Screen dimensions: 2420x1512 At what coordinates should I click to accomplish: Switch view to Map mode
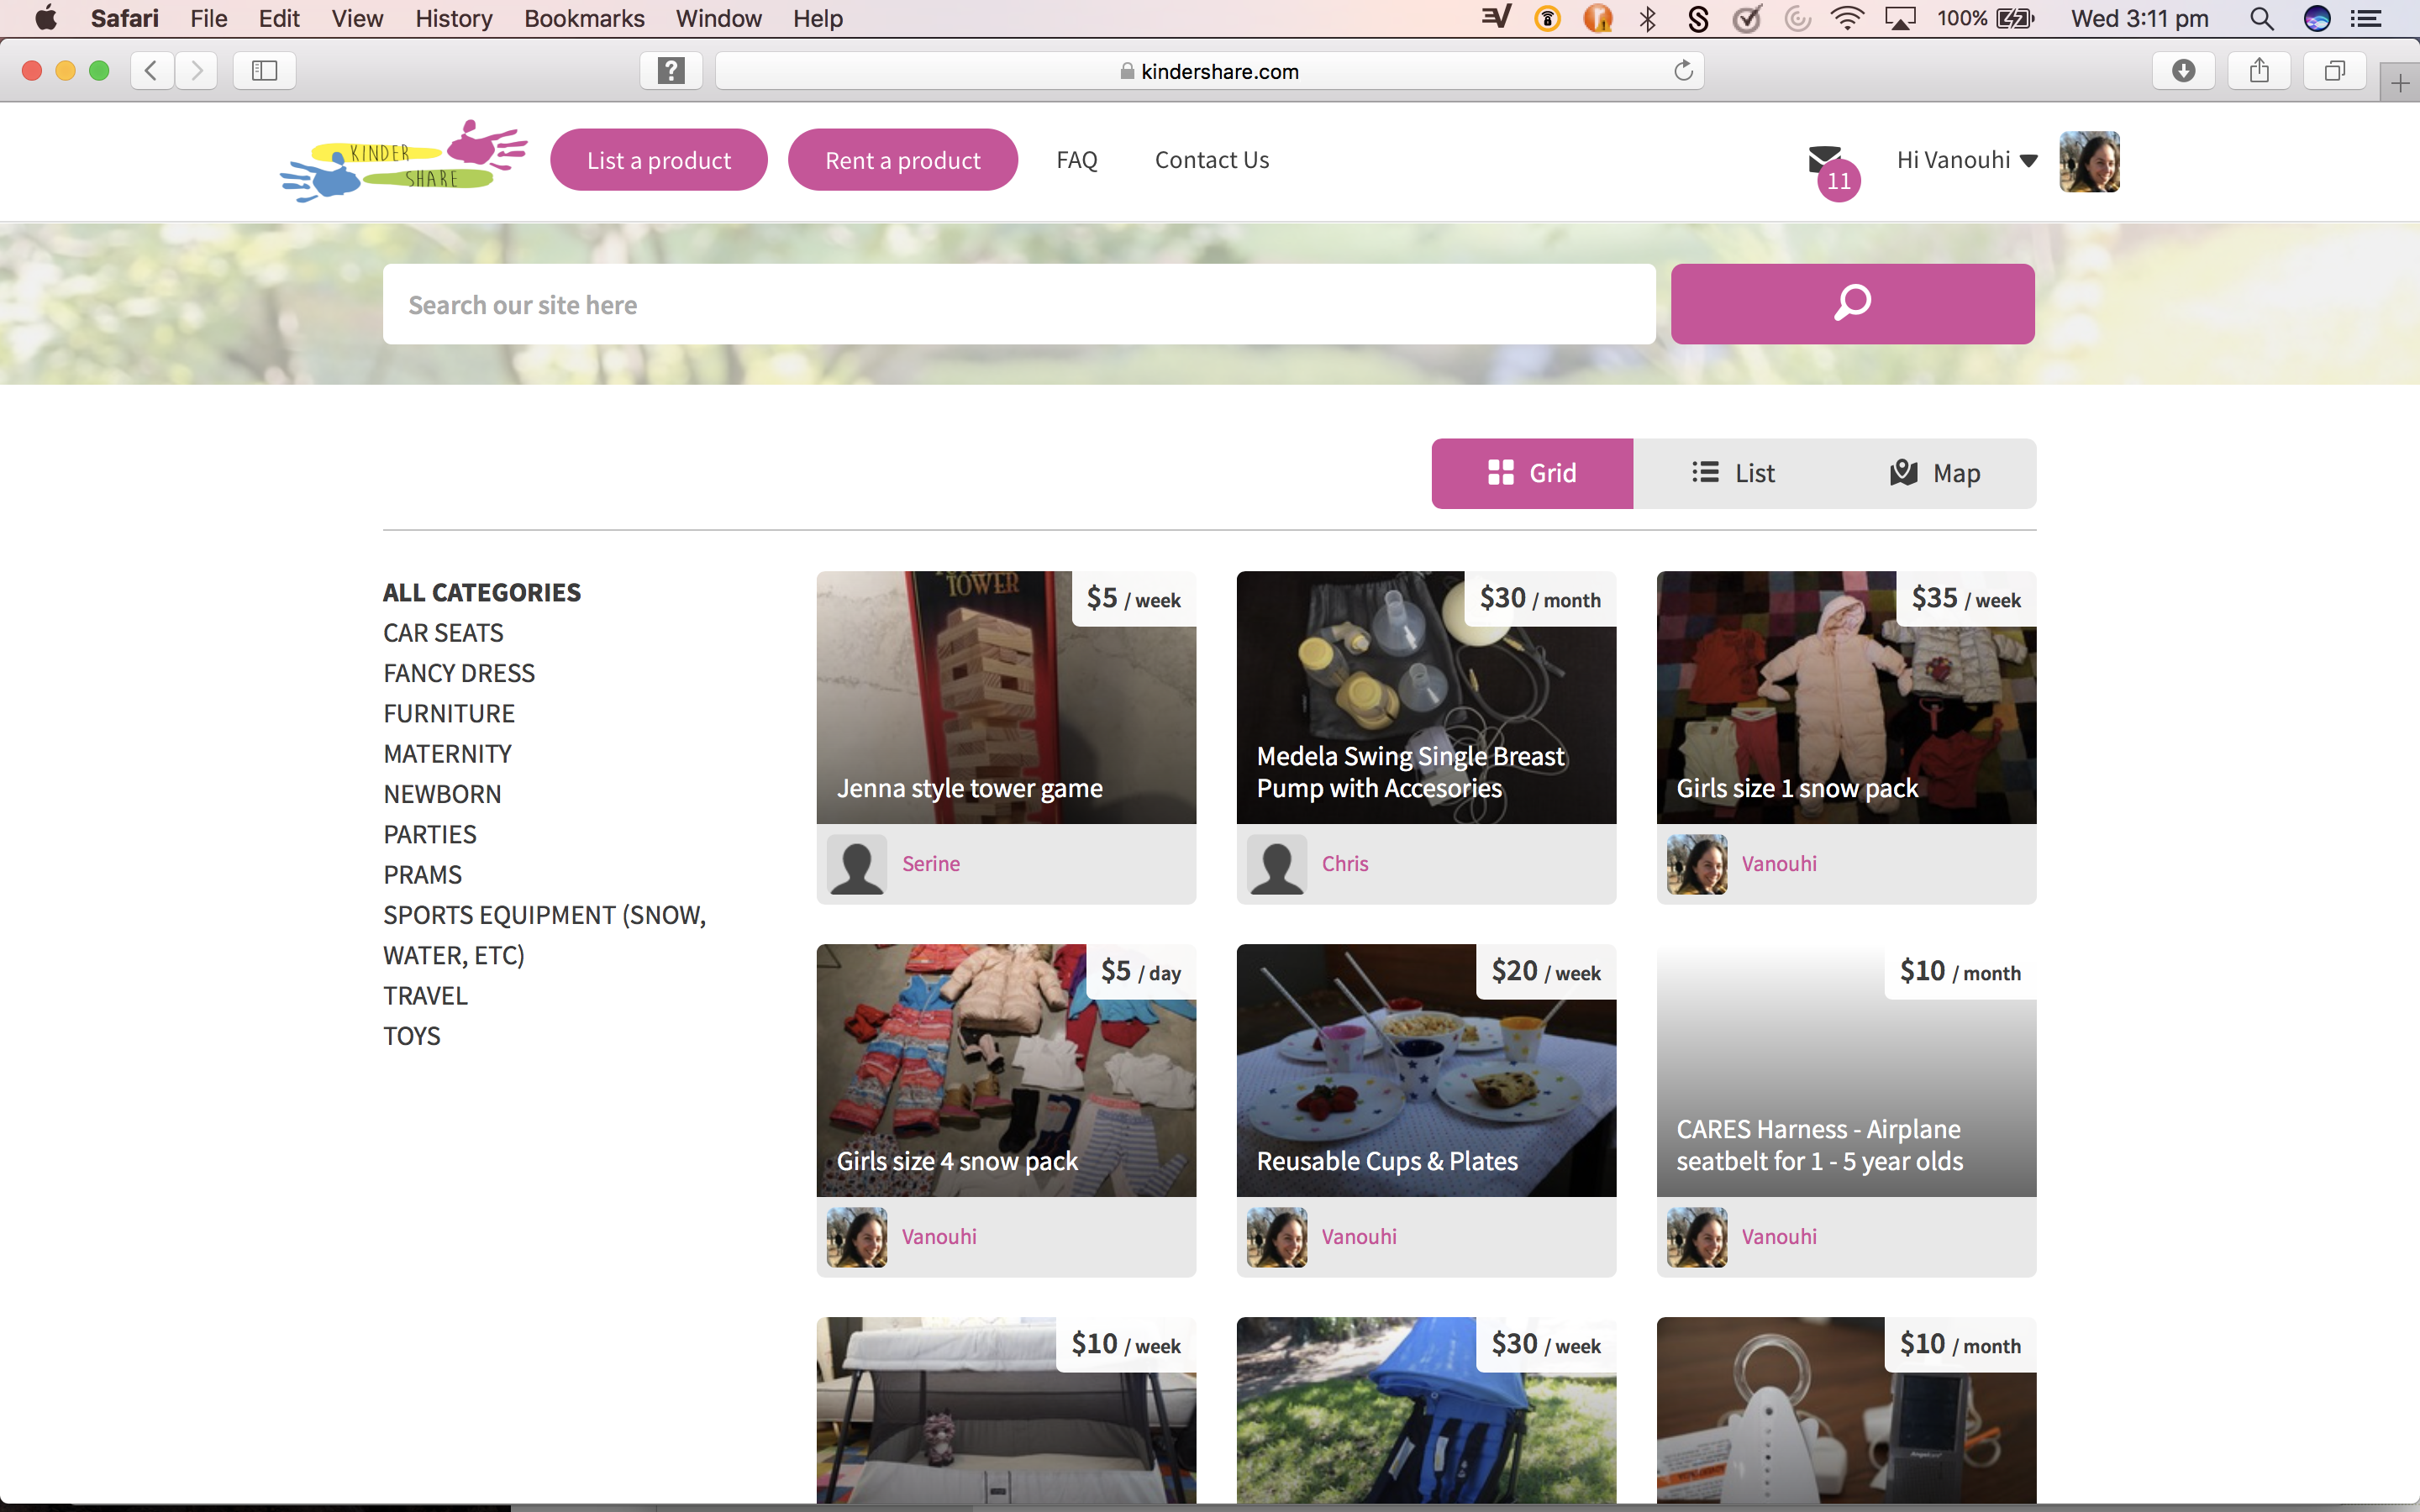point(1935,473)
